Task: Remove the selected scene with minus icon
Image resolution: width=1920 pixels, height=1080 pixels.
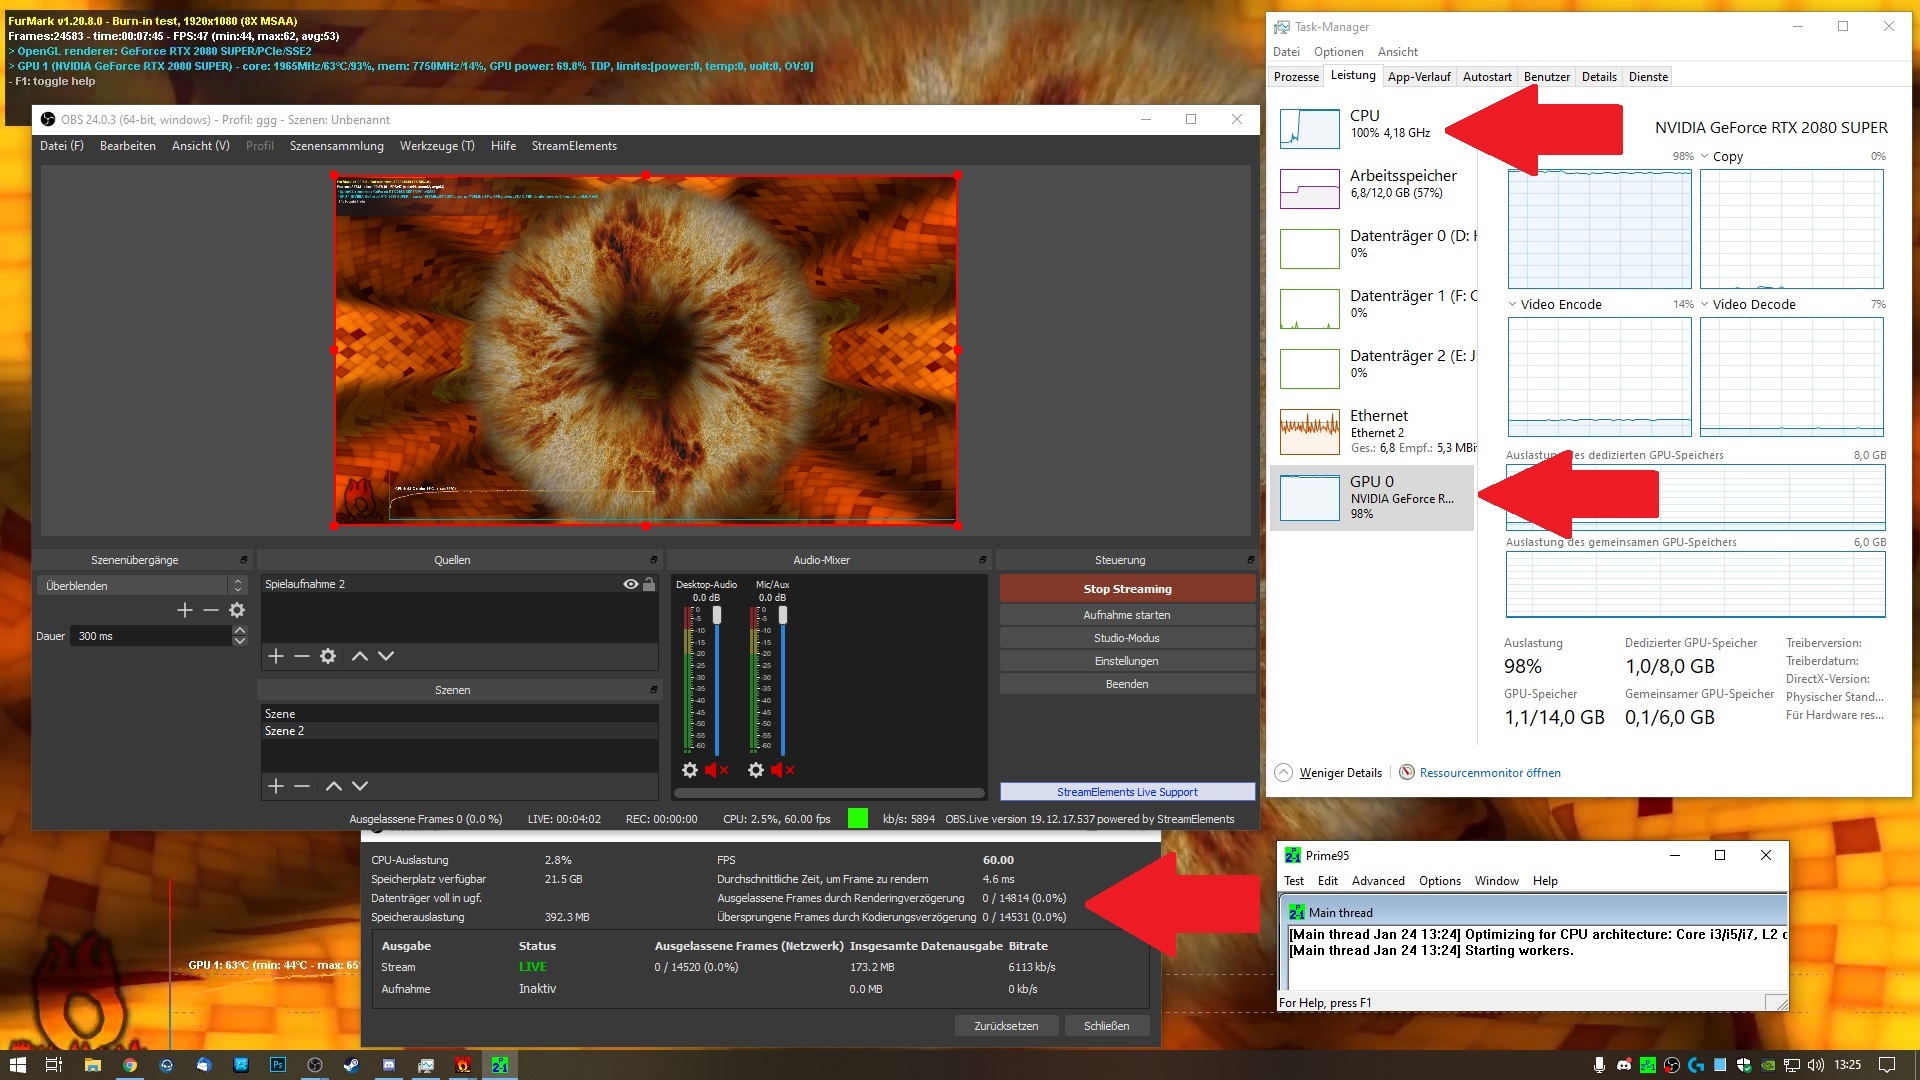Action: tap(302, 786)
